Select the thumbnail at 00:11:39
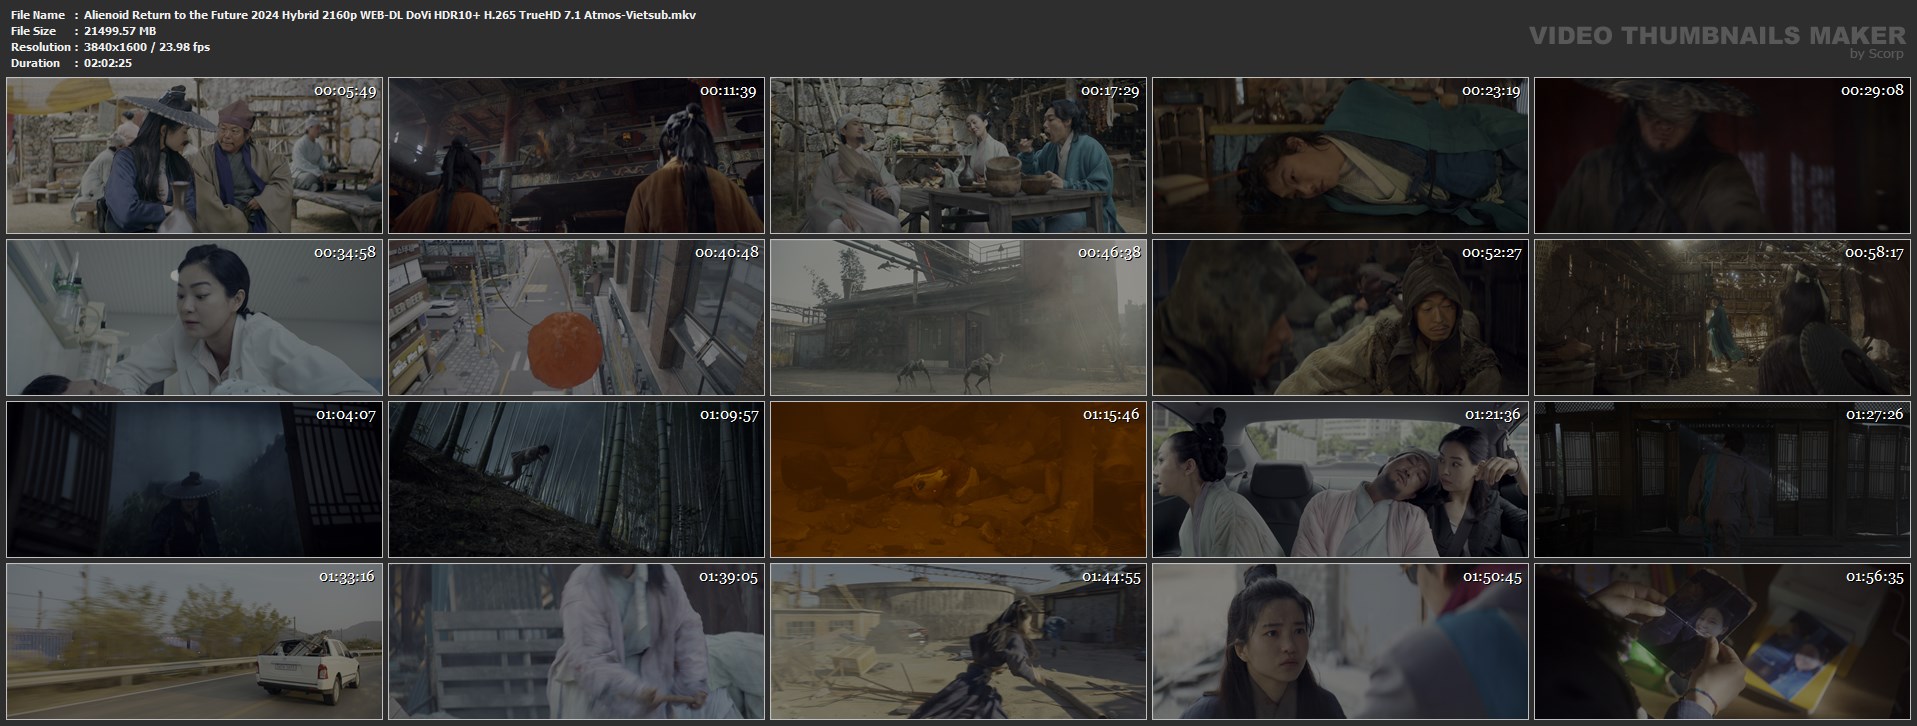Image resolution: width=1917 pixels, height=726 pixels. click(x=576, y=156)
